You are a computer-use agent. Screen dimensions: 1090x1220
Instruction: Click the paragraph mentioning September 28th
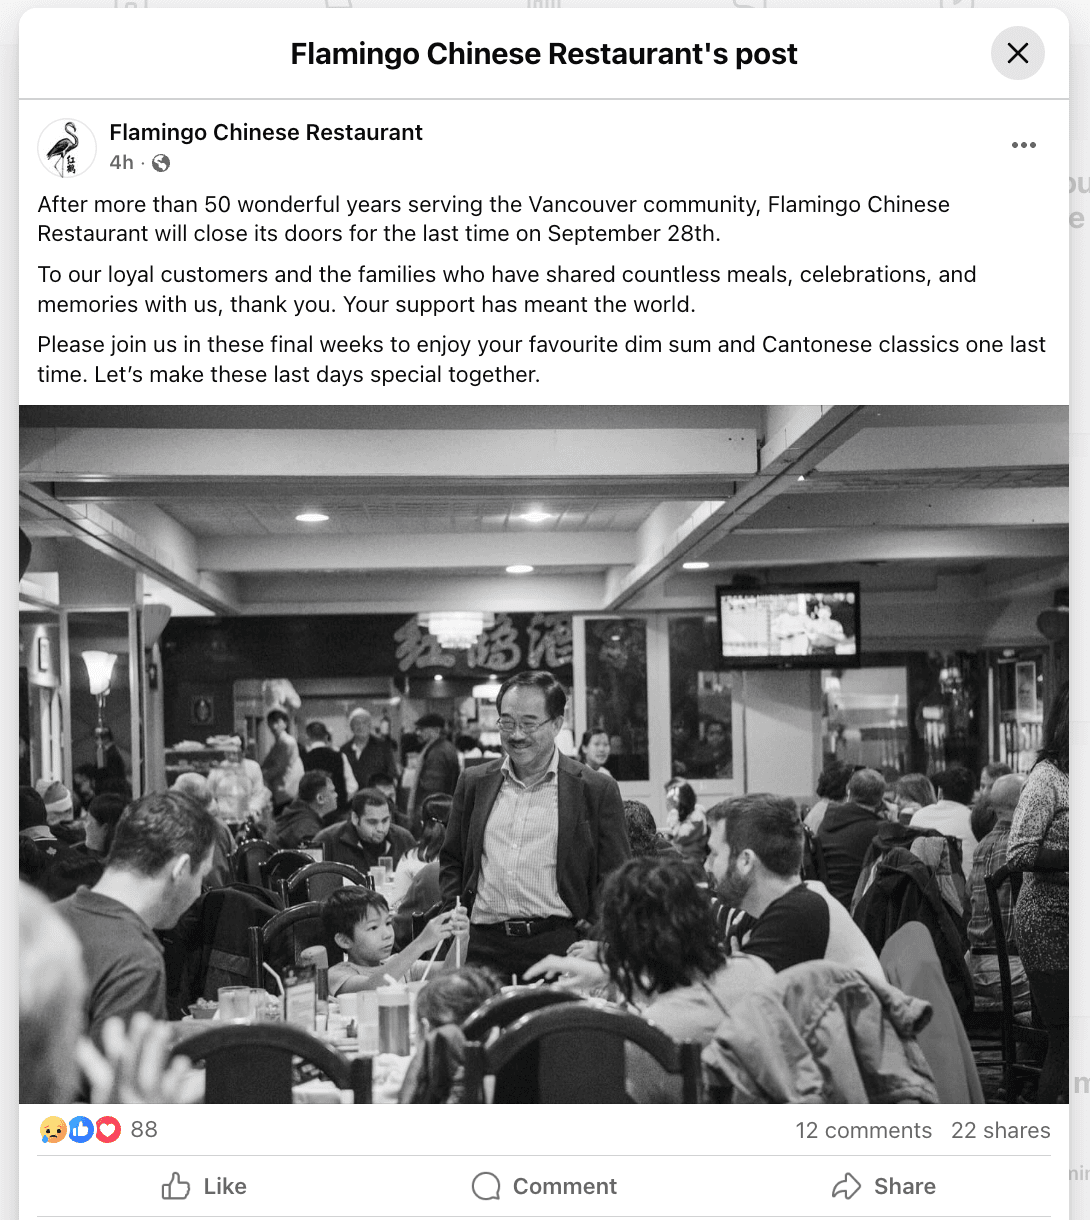494,219
